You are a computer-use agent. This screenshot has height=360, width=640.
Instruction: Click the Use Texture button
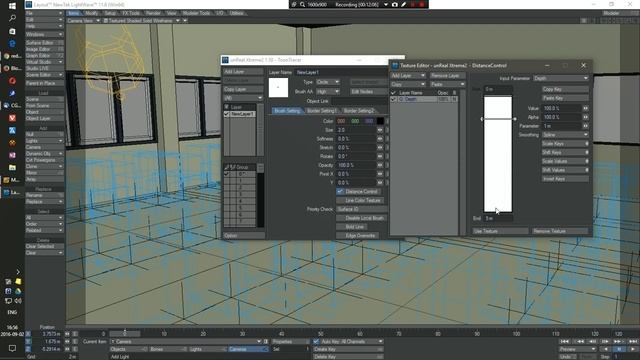[x=500, y=231]
